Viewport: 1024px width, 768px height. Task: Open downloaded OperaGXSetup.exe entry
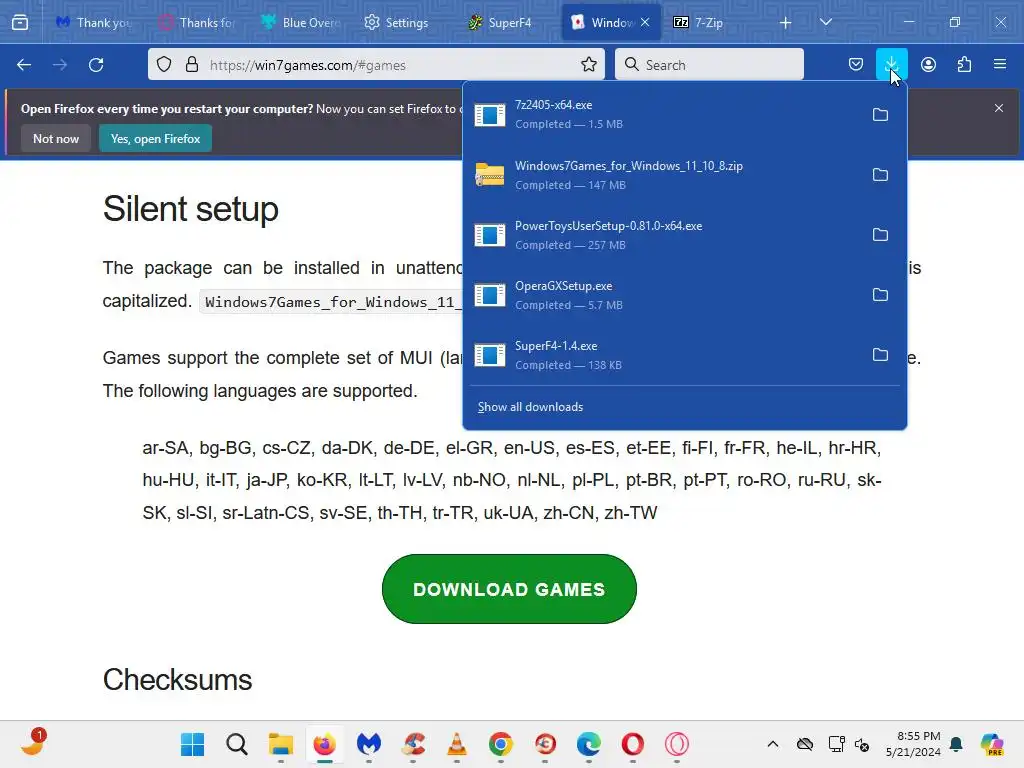click(x=663, y=295)
